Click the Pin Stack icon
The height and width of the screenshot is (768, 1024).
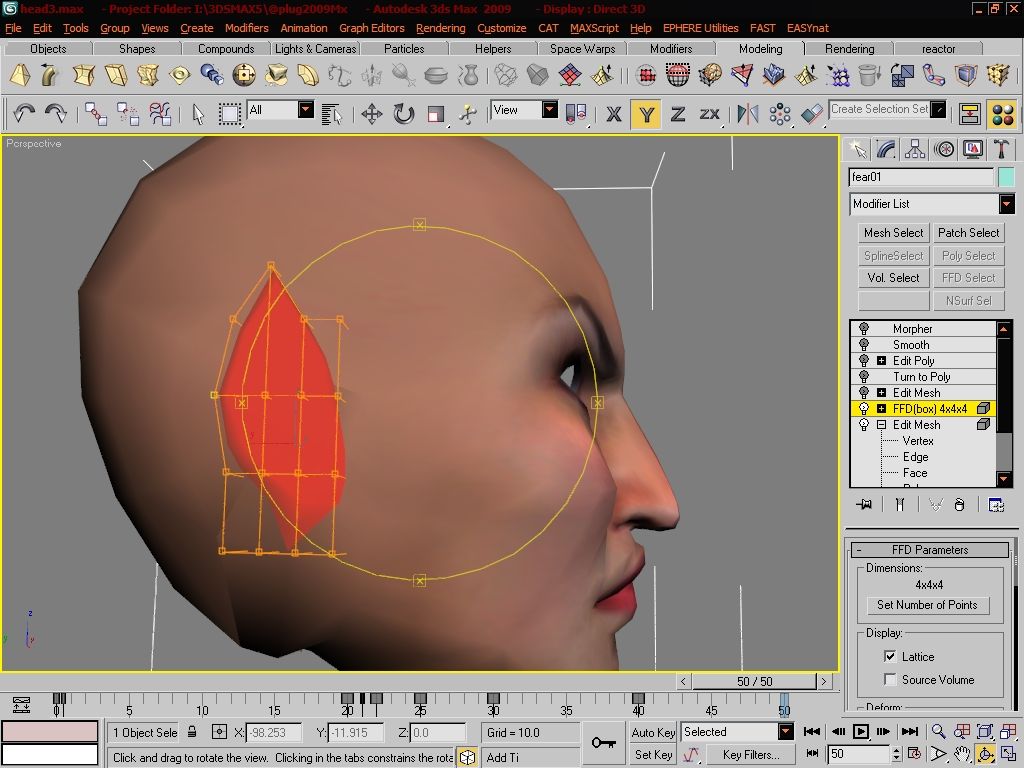[x=865, y=504]
